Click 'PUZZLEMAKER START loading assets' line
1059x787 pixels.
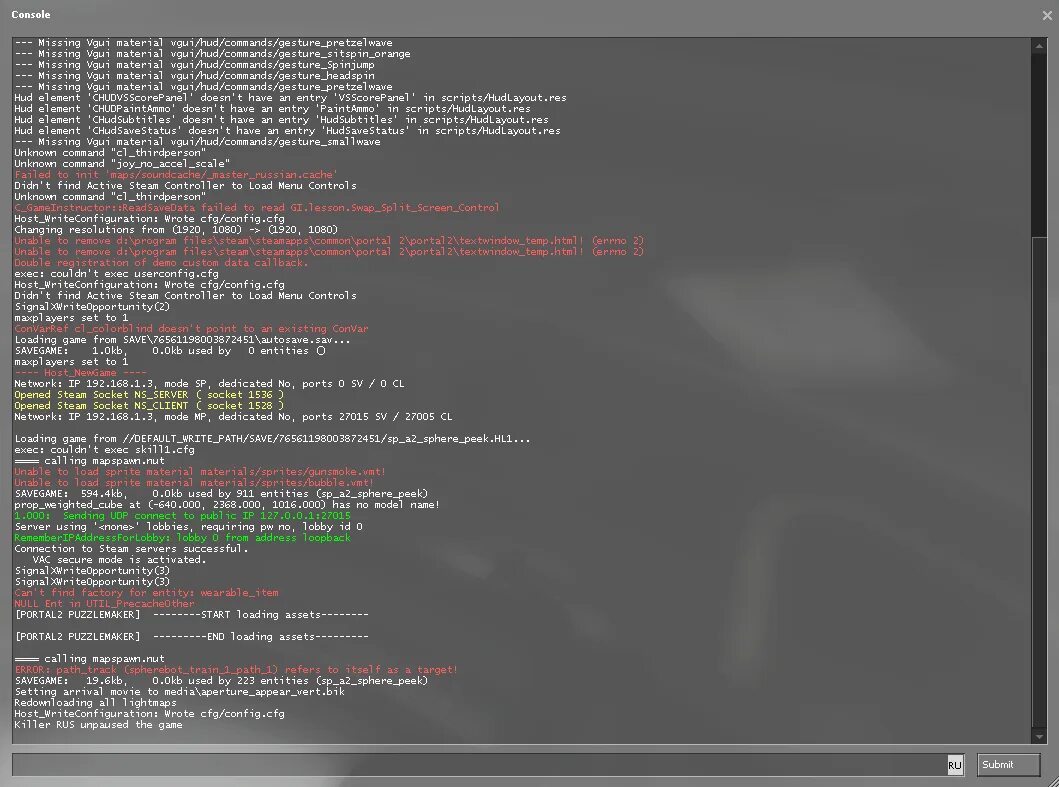(x=192, y=615)
